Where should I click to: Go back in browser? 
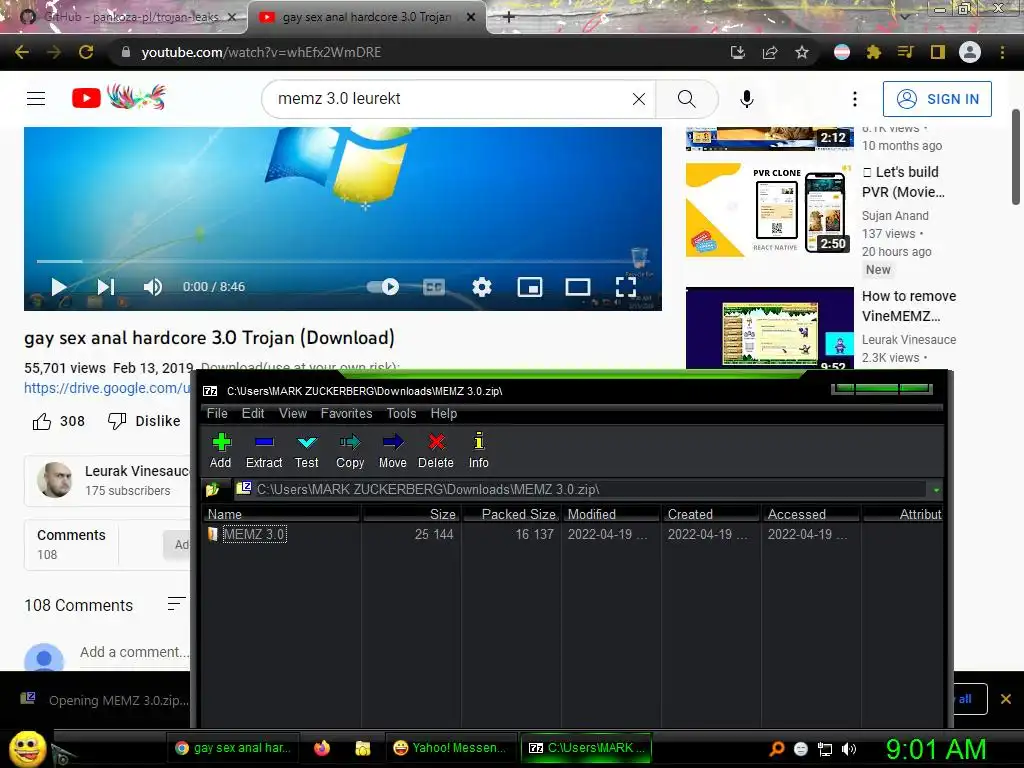pos(22,52)
